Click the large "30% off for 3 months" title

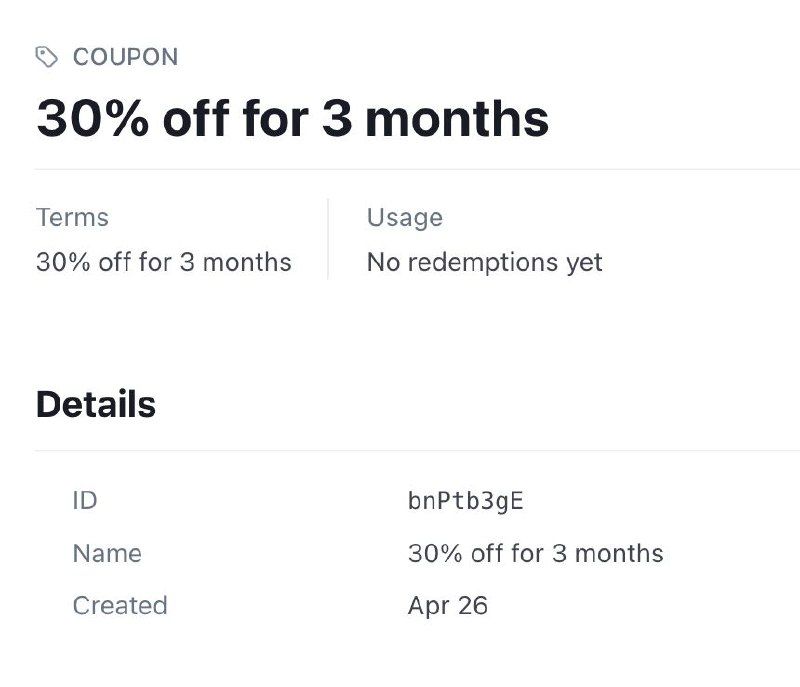[292, 118]
